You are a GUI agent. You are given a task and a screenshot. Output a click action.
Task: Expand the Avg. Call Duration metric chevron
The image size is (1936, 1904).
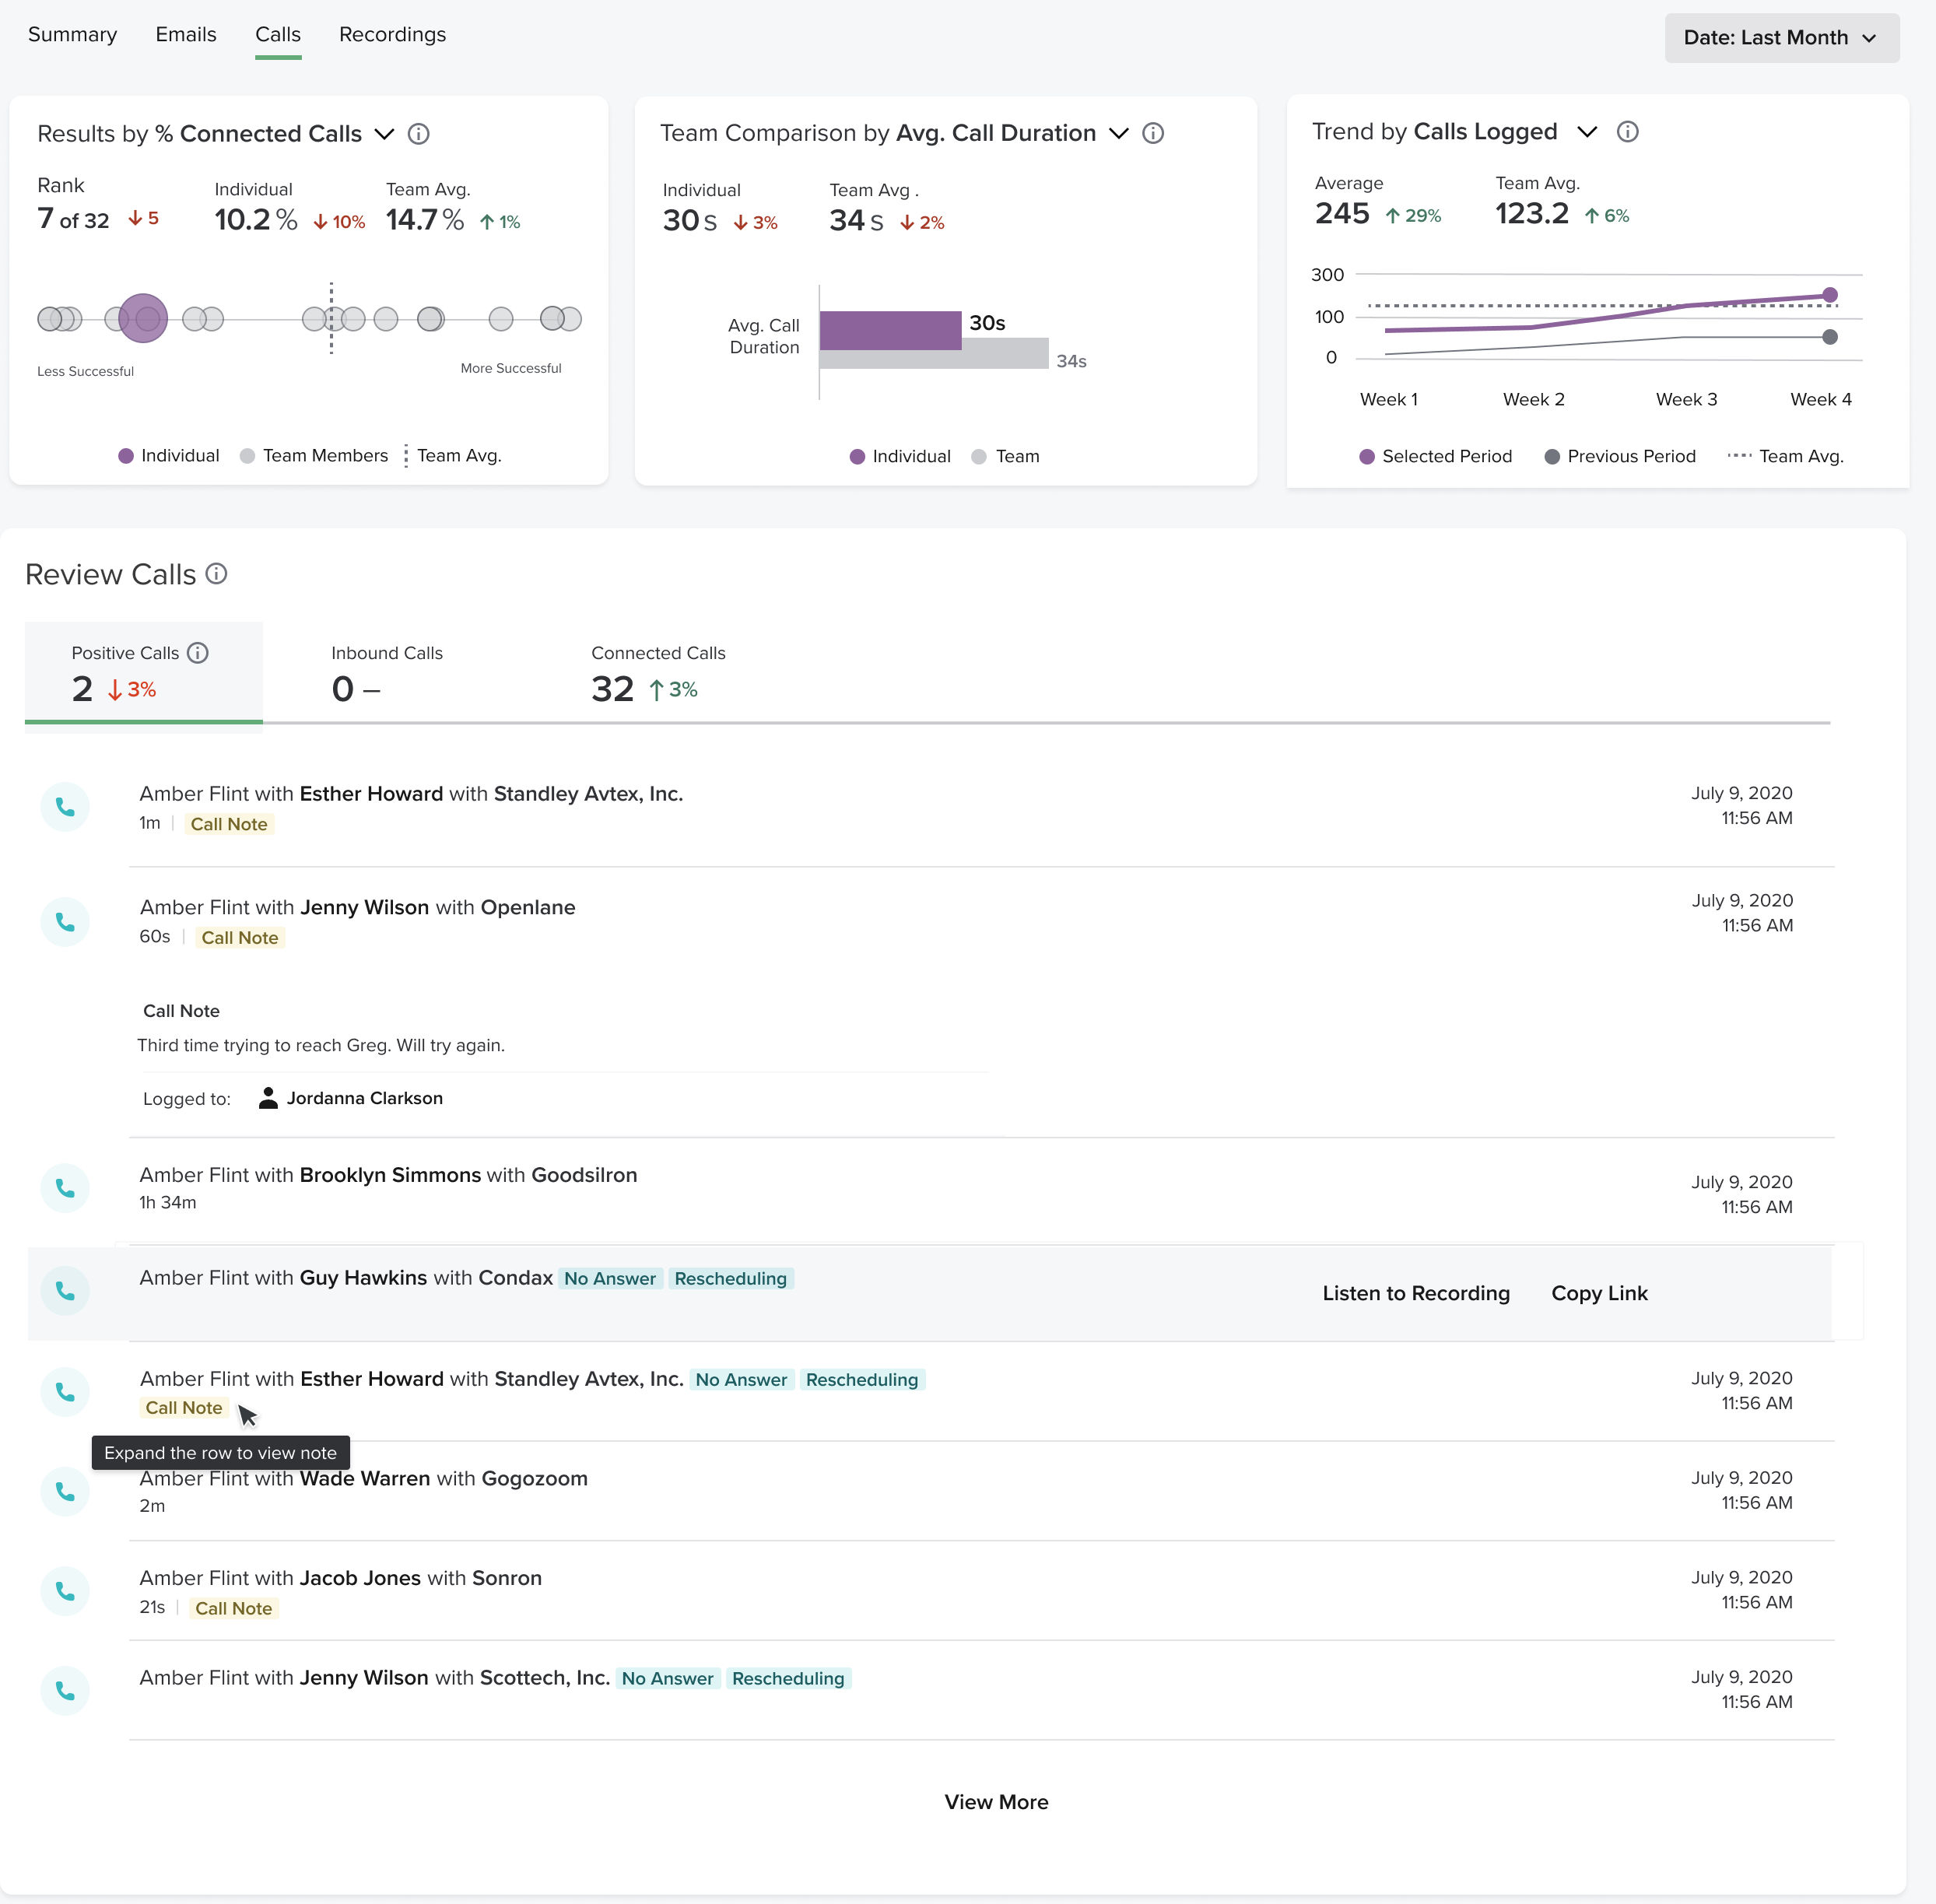coord(1119,133)
